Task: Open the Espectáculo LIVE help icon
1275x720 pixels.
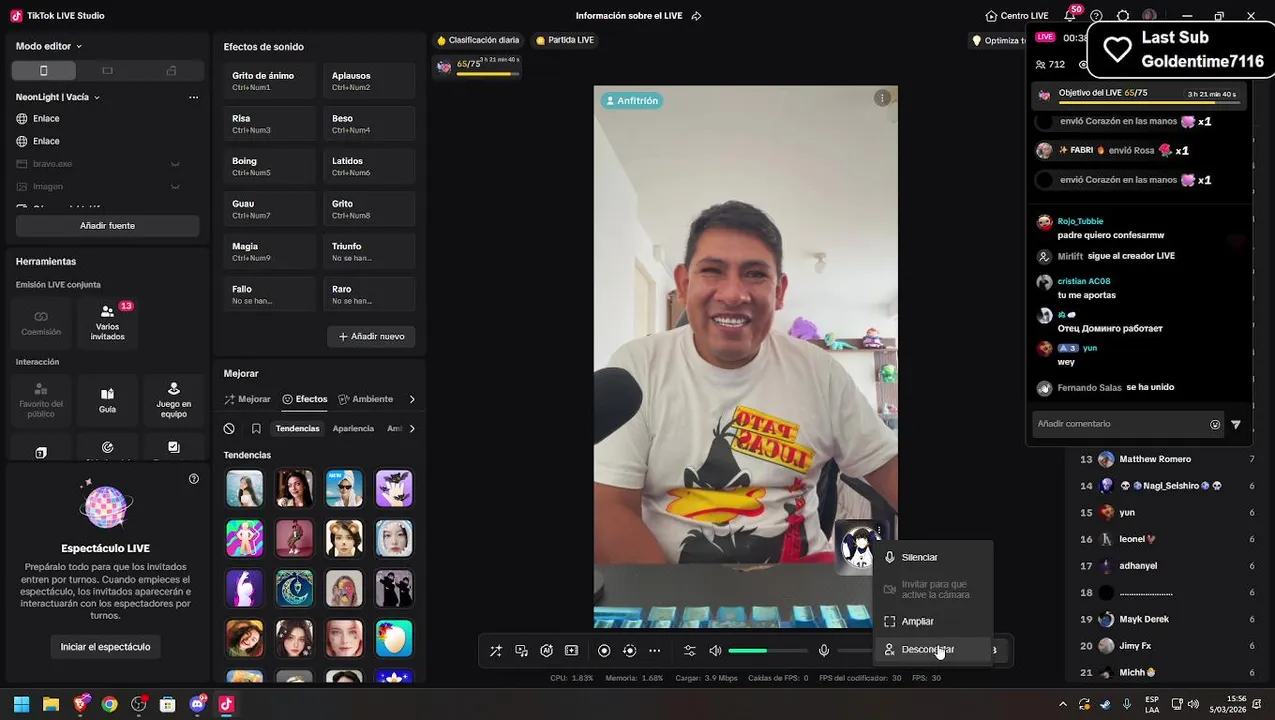Action: (194, 479)
